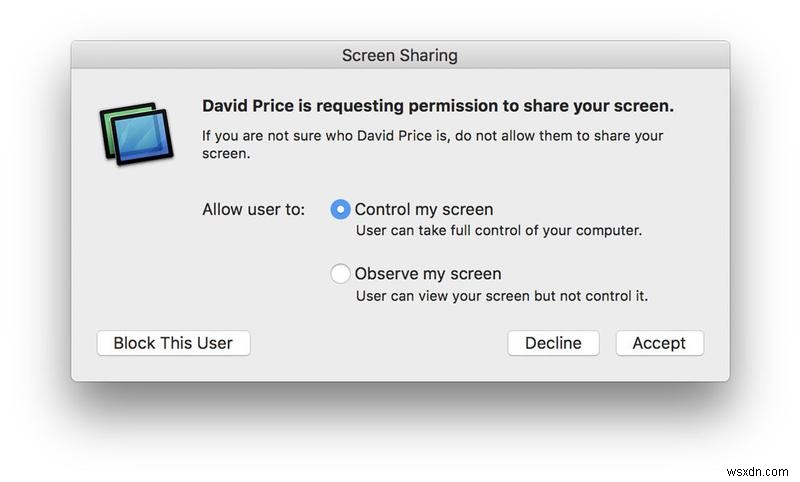Click the 'Control my screen' option label
The height and width of the screenshot is (482, 800).
(x=424, y=210)
